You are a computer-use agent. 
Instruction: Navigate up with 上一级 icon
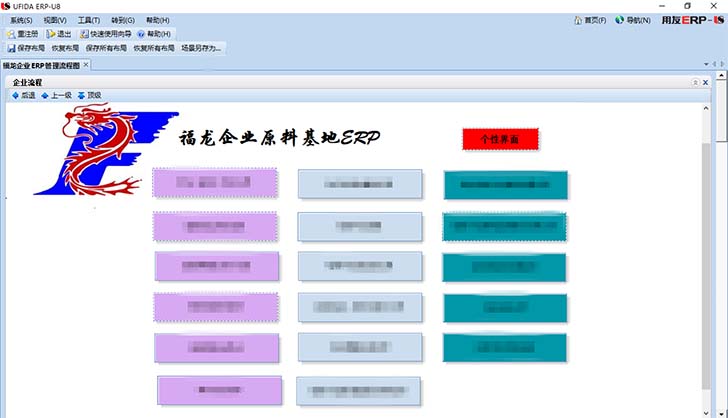click(45, 96)
